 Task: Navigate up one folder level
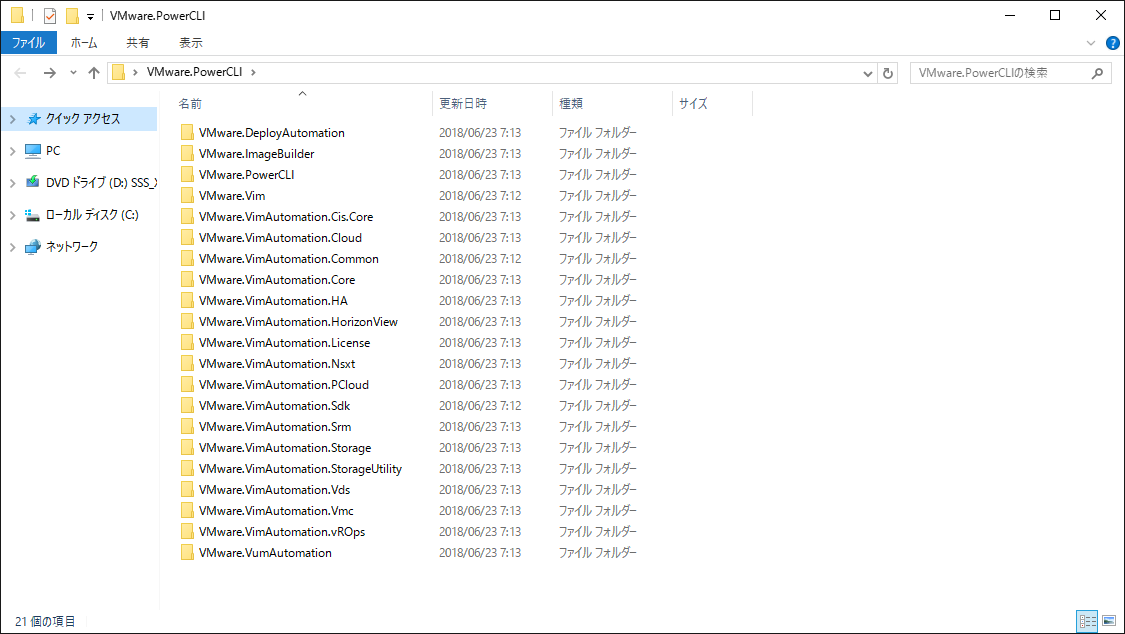93,72
